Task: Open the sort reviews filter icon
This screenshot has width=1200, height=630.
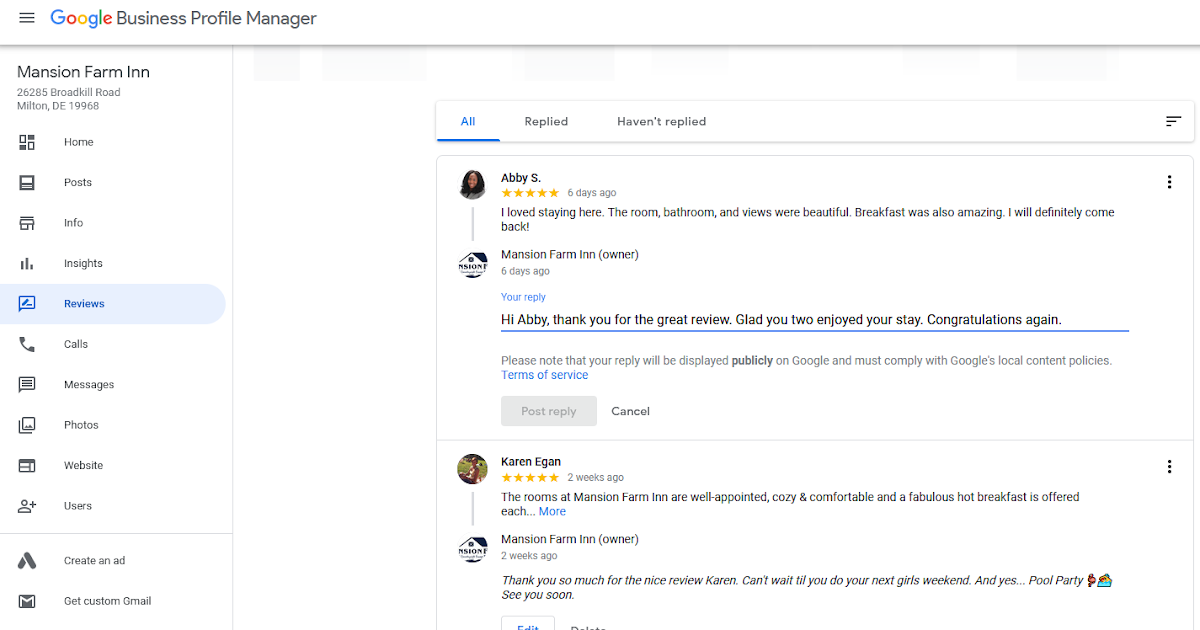Action: (1173, 121)
